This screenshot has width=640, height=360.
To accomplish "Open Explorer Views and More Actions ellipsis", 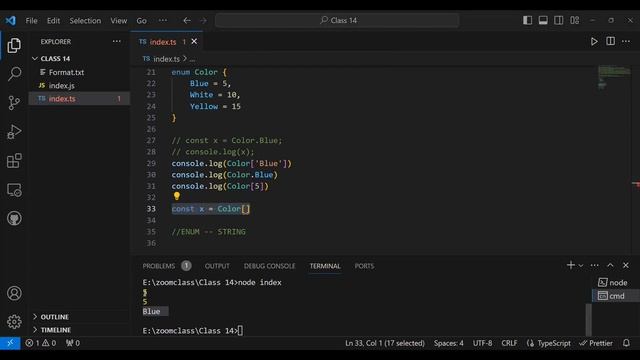I will click(x=117, y=41).
